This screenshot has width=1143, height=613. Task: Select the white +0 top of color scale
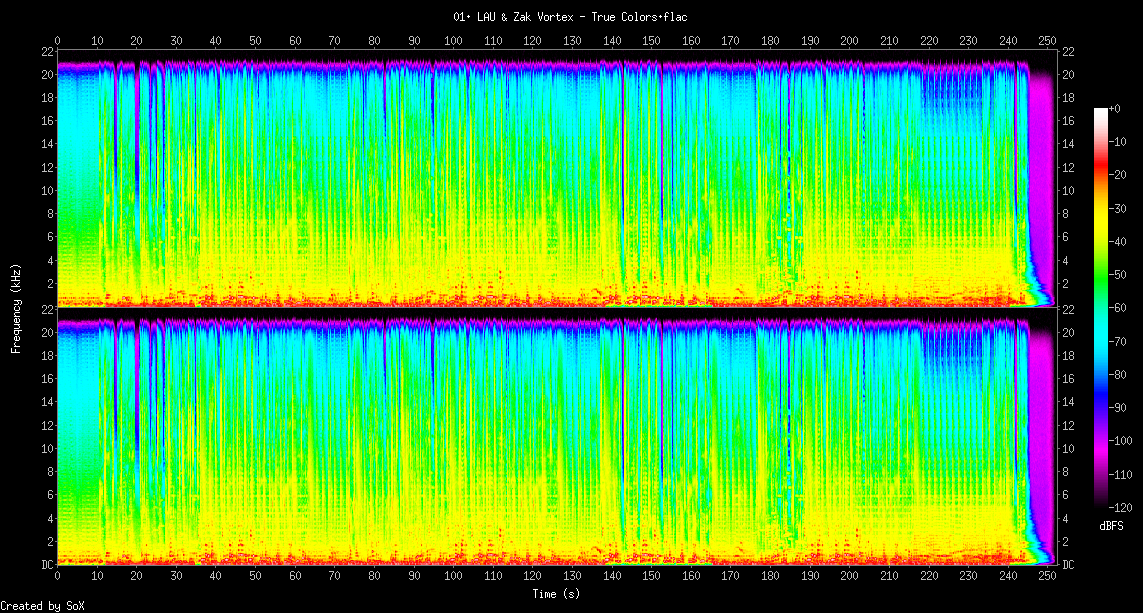click(1101, 111)
